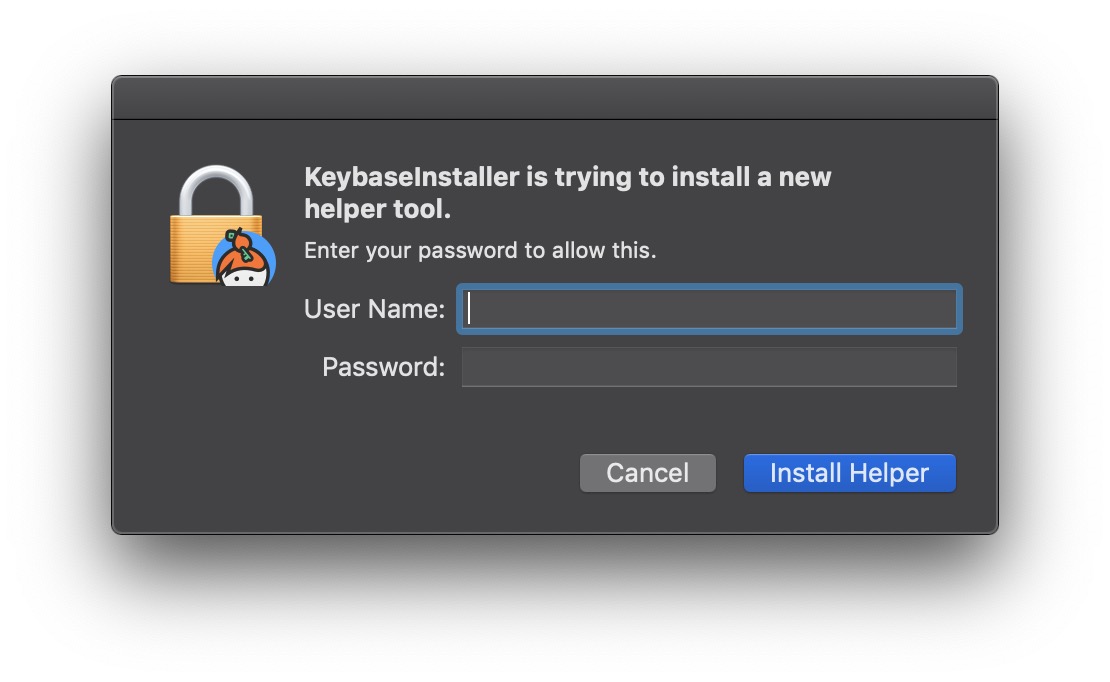Click the 'User Name:' label
Viewport: 1110px width, 682px height.
tap(374, 309)
